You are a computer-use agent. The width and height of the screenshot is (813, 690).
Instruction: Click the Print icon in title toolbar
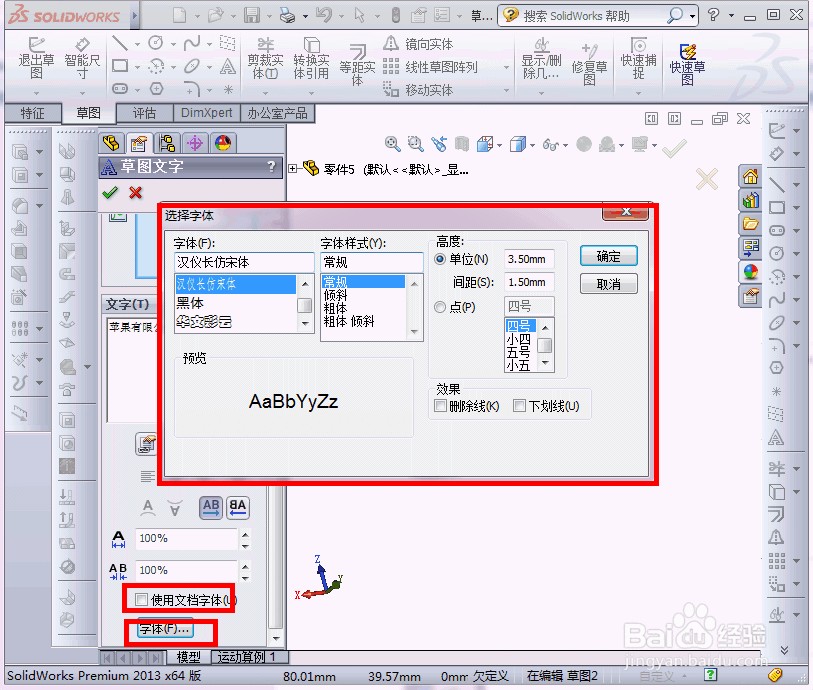(287, 16)
